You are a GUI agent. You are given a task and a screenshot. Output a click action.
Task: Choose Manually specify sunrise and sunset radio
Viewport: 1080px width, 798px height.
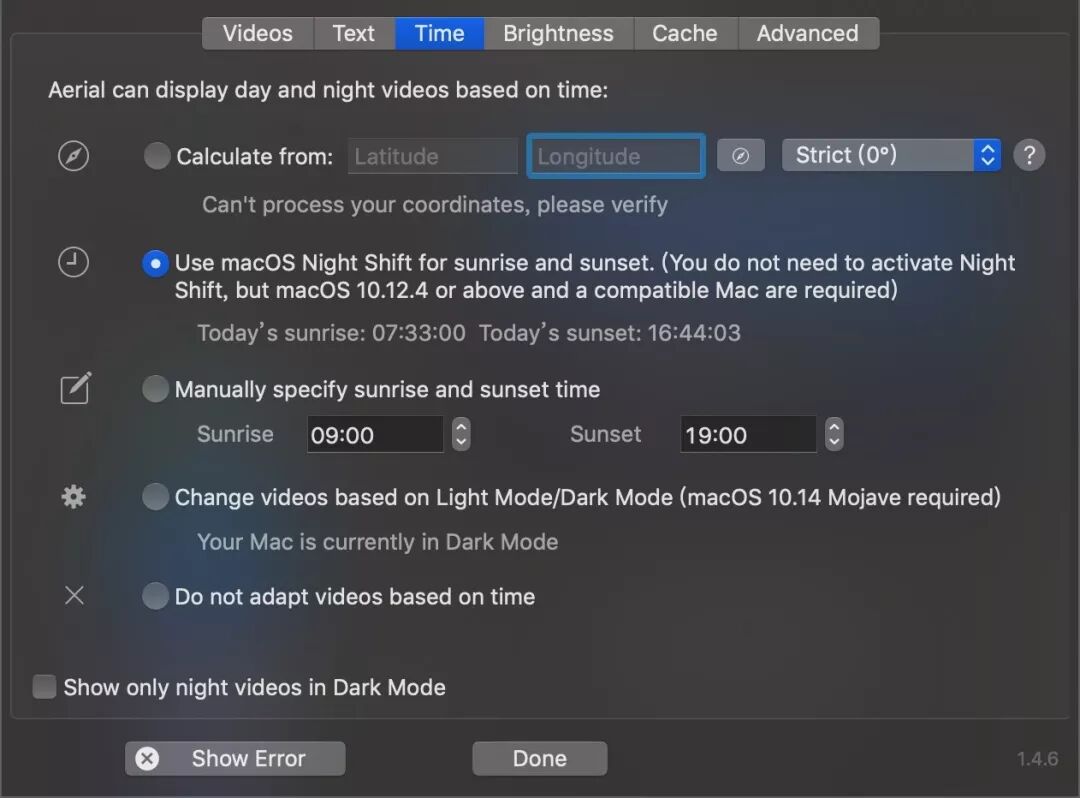click(156, 389)
